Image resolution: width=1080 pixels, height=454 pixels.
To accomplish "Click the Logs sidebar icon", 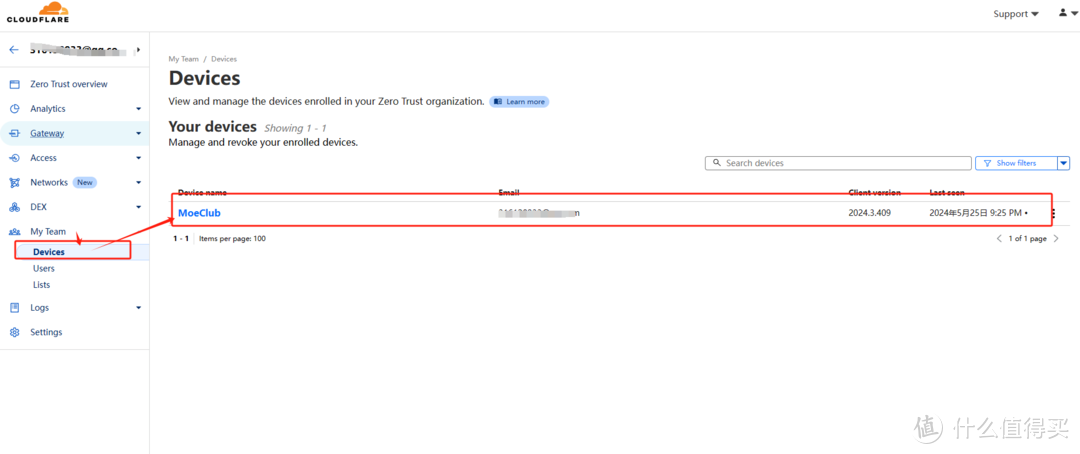I will pyautogui.click(x=14, y=307).
